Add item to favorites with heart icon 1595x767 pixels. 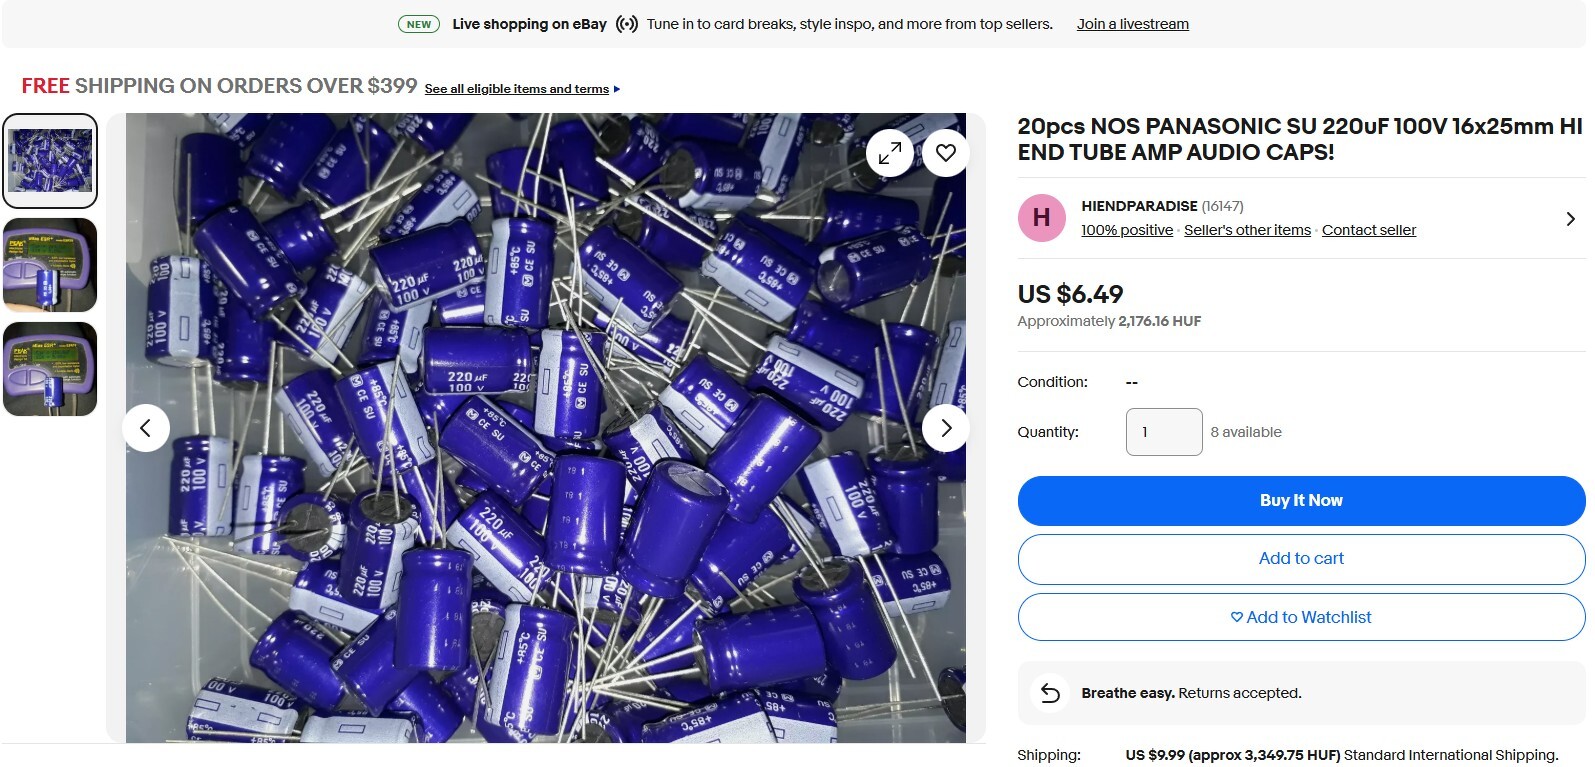(x=945, y=153)
